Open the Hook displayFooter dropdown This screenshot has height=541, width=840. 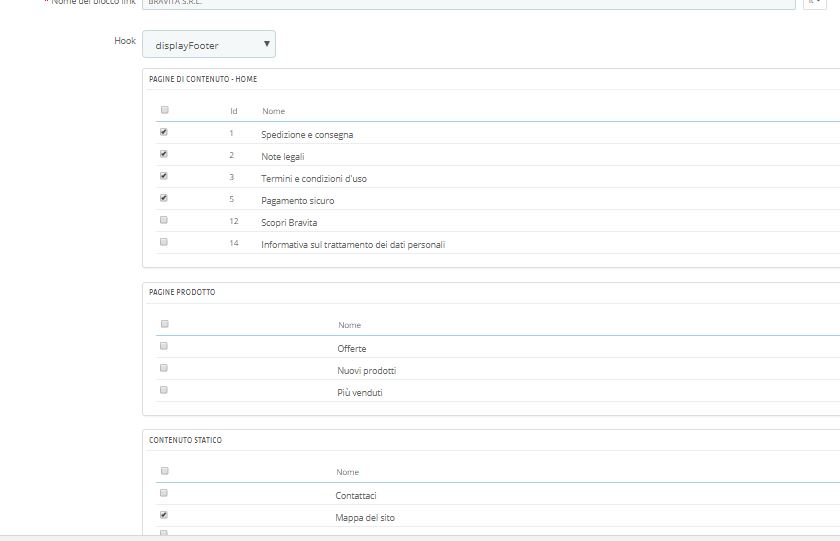(x=209, y=45)
